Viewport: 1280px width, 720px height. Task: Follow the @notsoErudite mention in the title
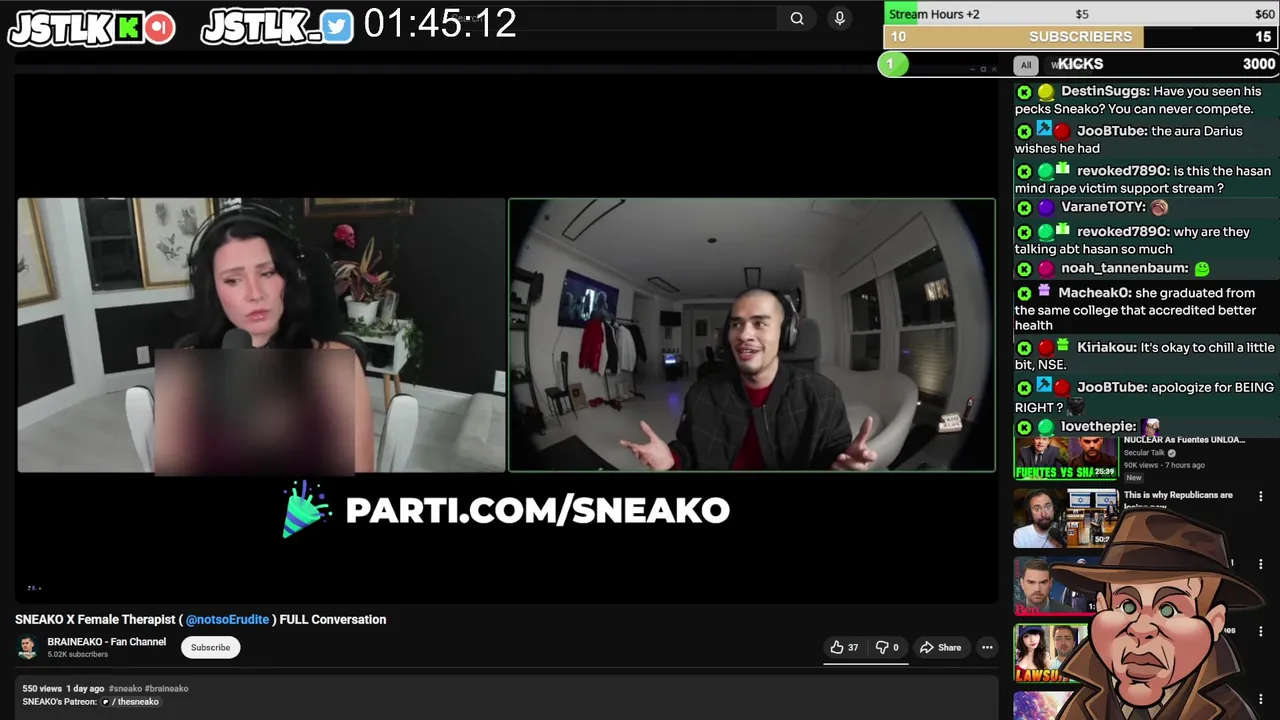click(227, 620)
